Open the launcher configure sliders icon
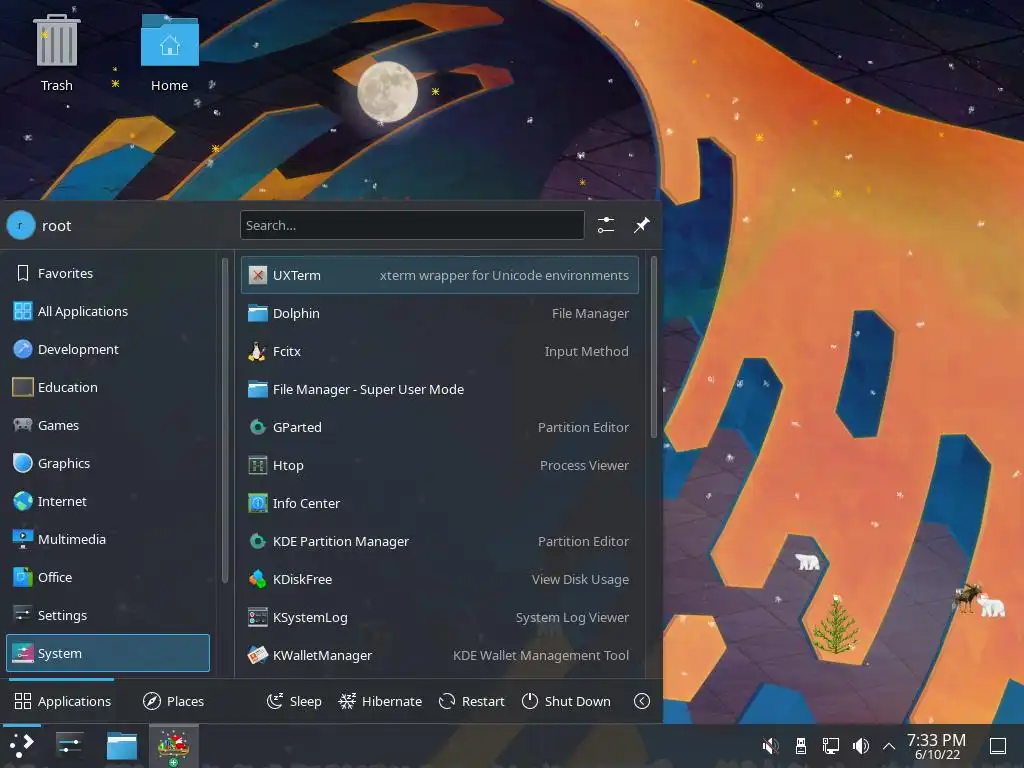Screen dimensions: 1024x768 [x=605, y=225]
